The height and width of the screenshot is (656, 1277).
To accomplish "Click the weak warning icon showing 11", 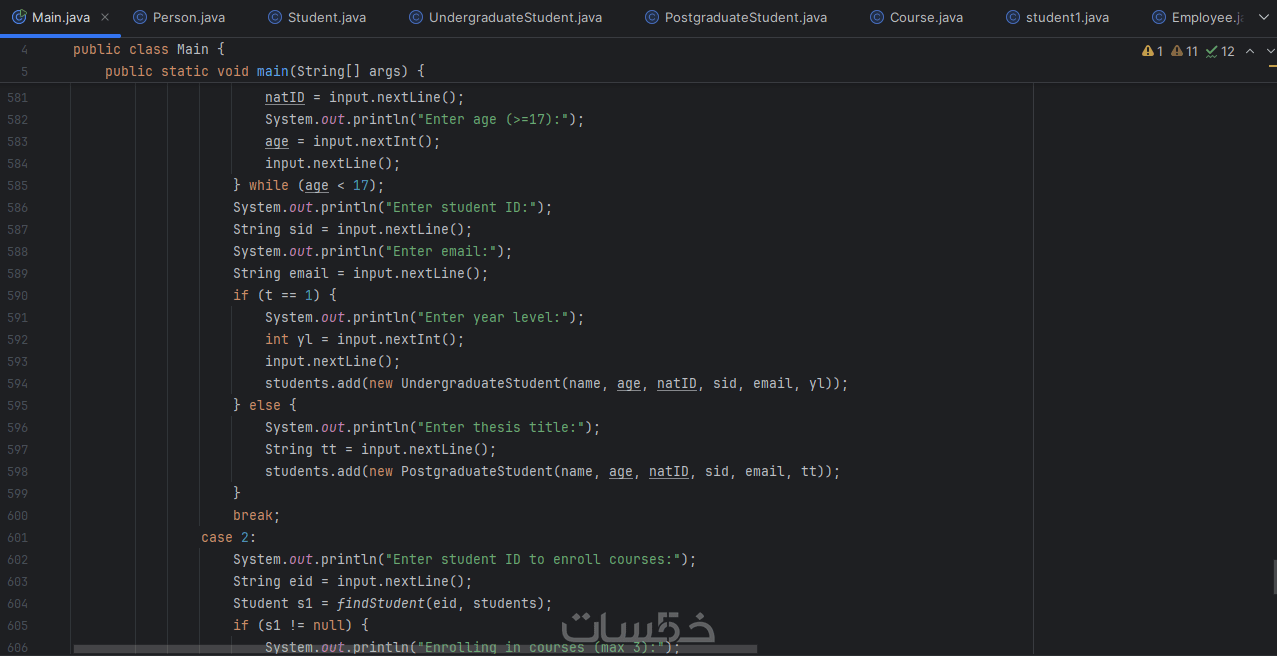I will click(1184, 51).
